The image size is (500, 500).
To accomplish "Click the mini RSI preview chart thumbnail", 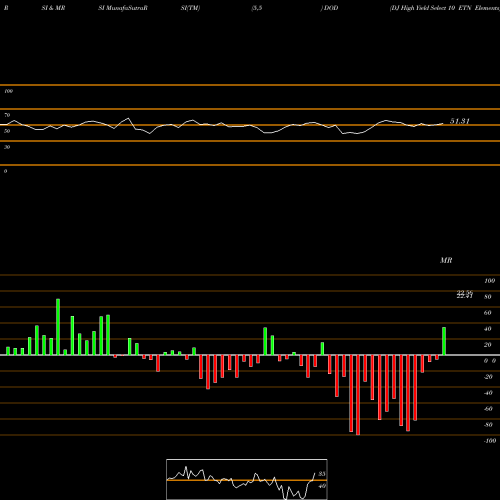I will pyautogui.click(x=247, y=479).
